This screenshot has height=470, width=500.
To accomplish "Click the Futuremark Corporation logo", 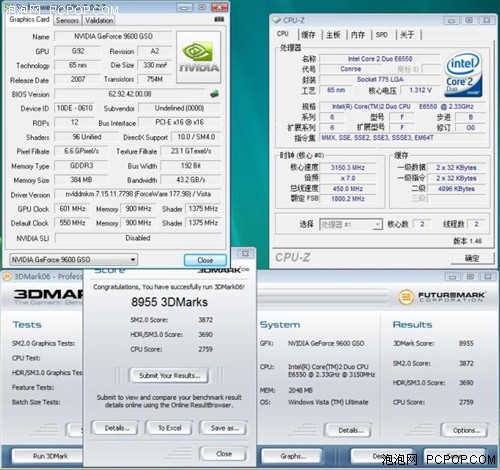I will (x=442, y=296).
